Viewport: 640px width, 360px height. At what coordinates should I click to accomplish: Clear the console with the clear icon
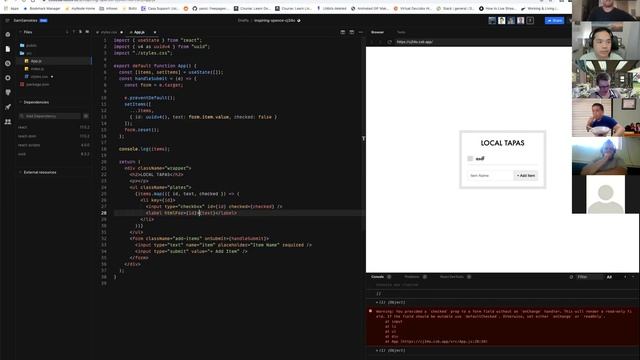coord(571,277)
